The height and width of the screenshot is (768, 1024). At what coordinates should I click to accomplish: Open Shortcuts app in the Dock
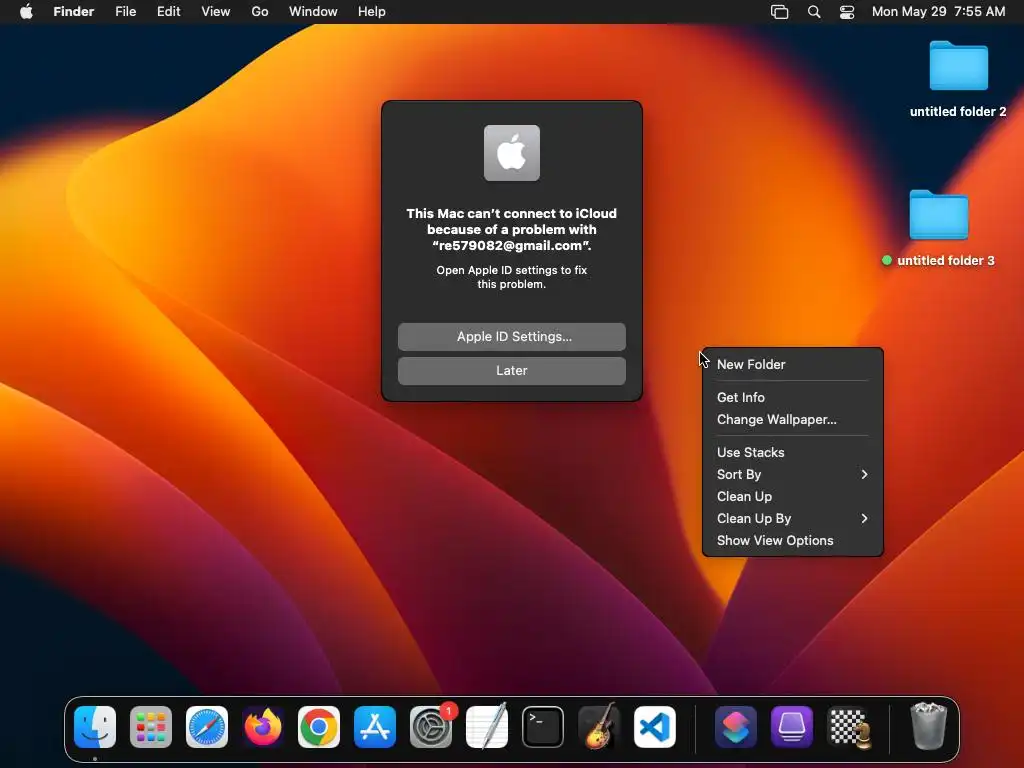pyautogui.click(x=736, y=727)
